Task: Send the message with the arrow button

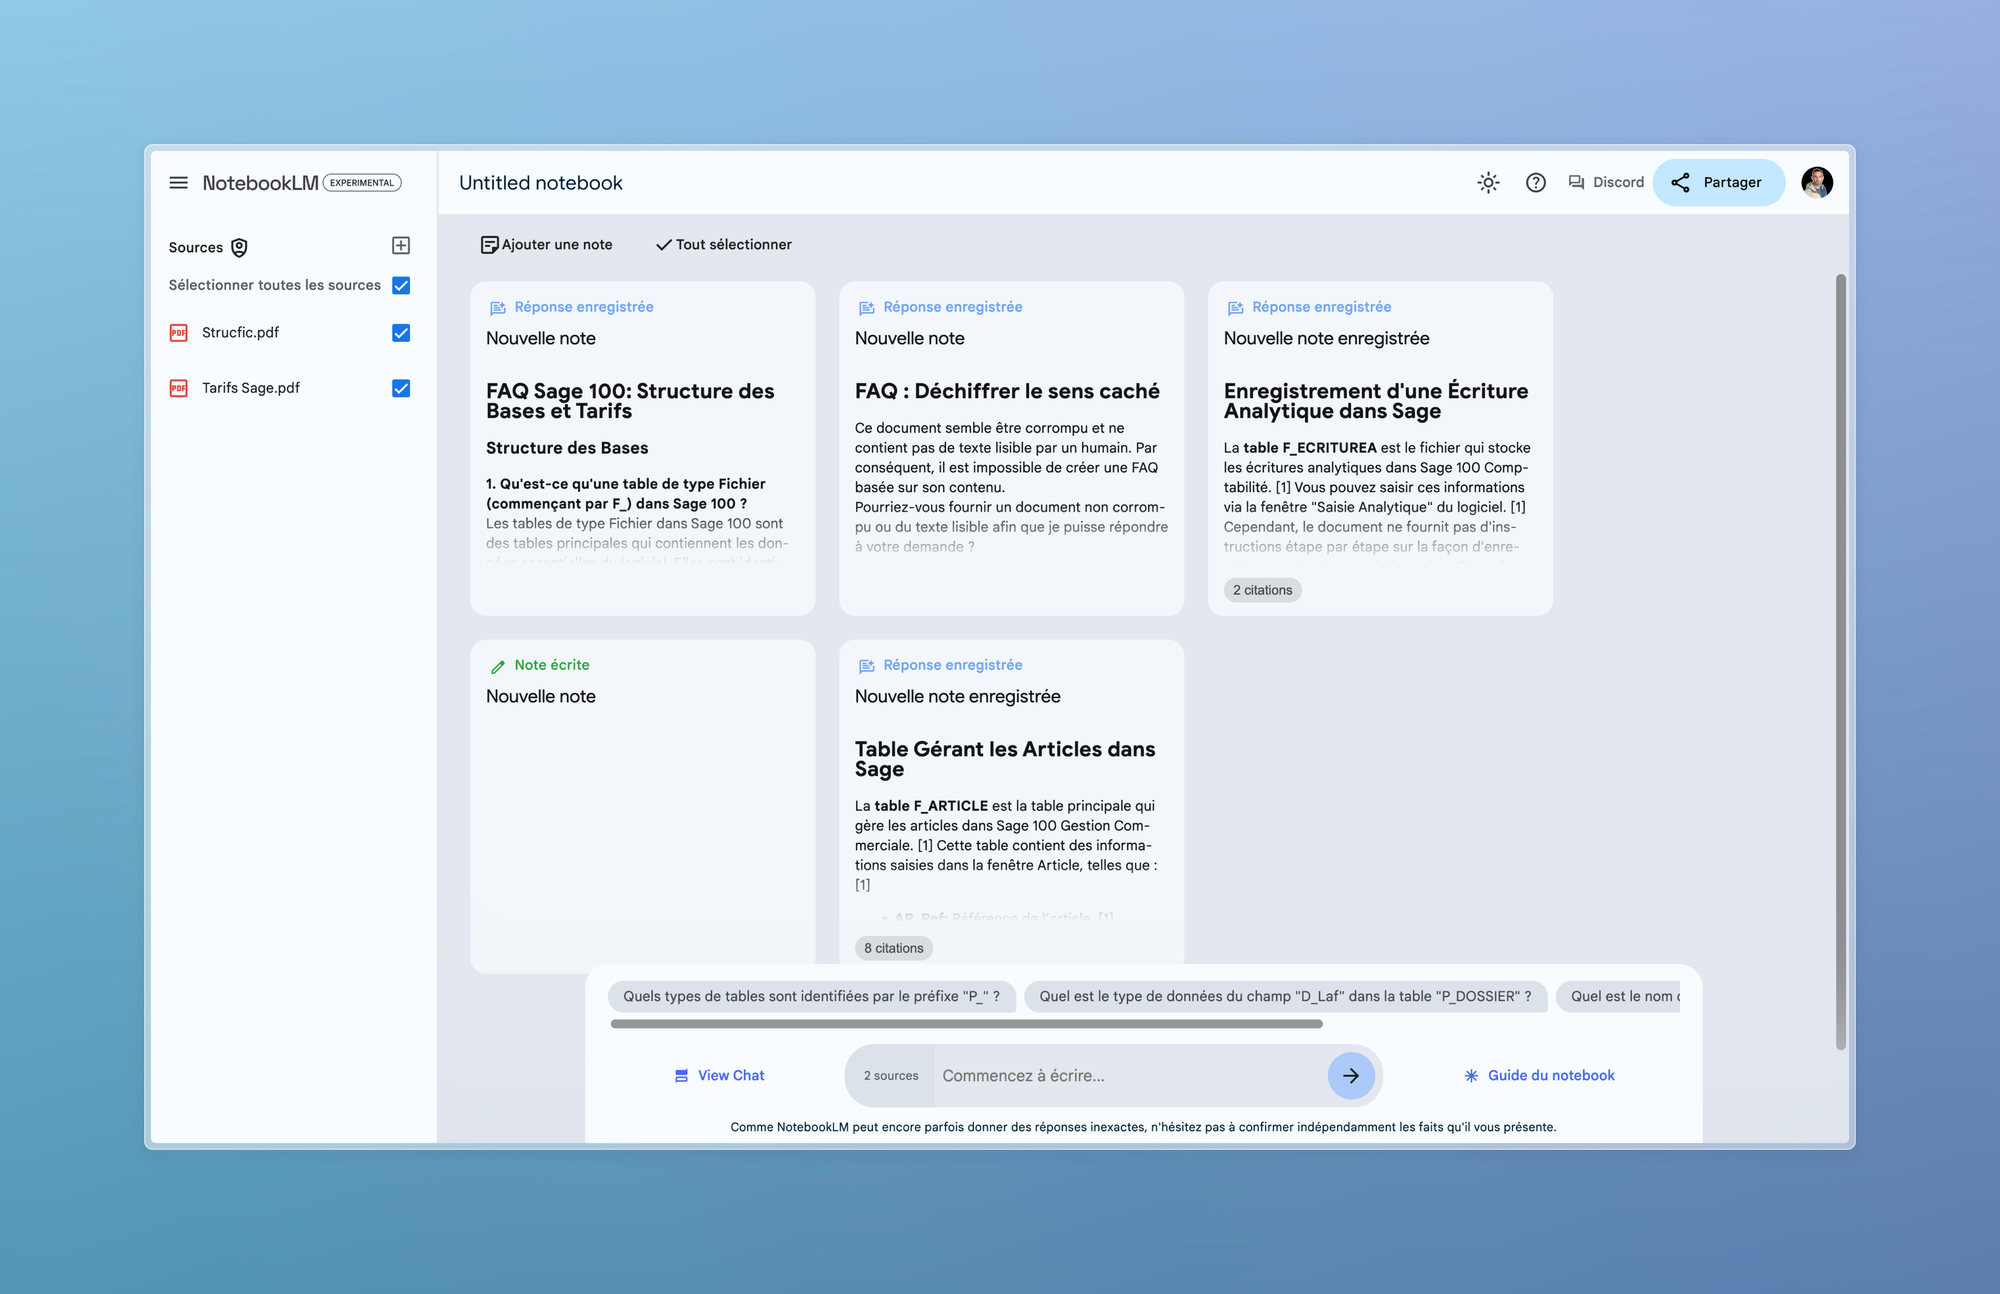Action: point(1351,1076)
